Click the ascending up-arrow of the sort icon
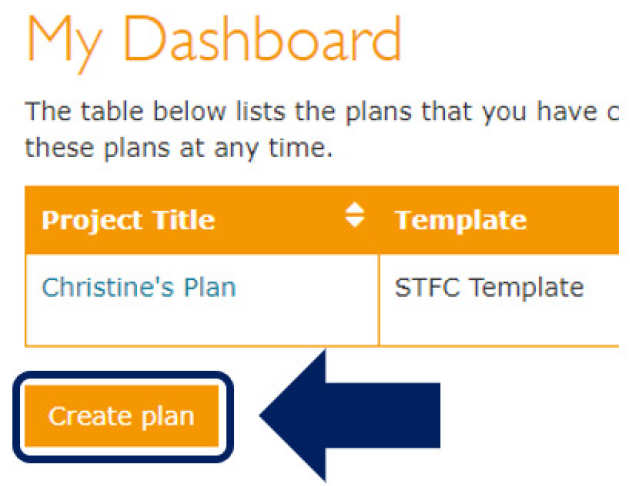 [x=354, y=208]
